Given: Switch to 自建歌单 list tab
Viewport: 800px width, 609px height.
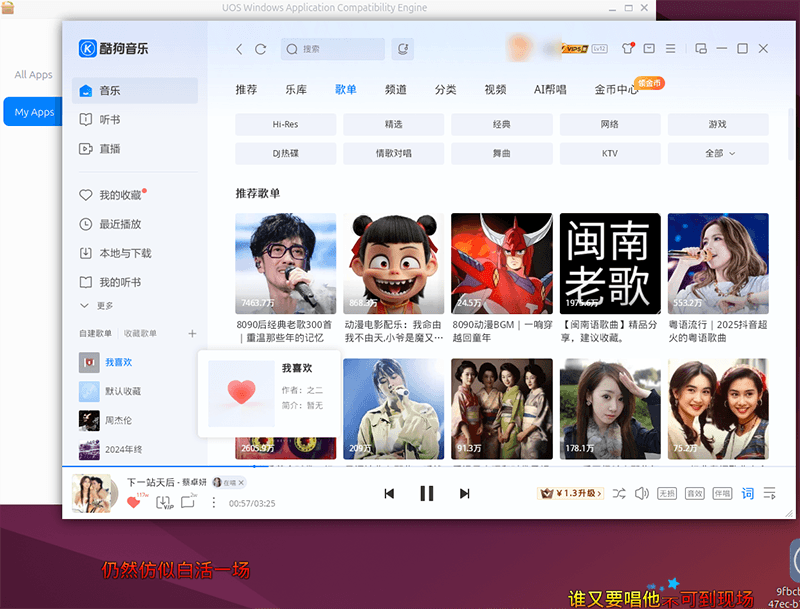Looking at the screenshot, I should click(95, 334).
